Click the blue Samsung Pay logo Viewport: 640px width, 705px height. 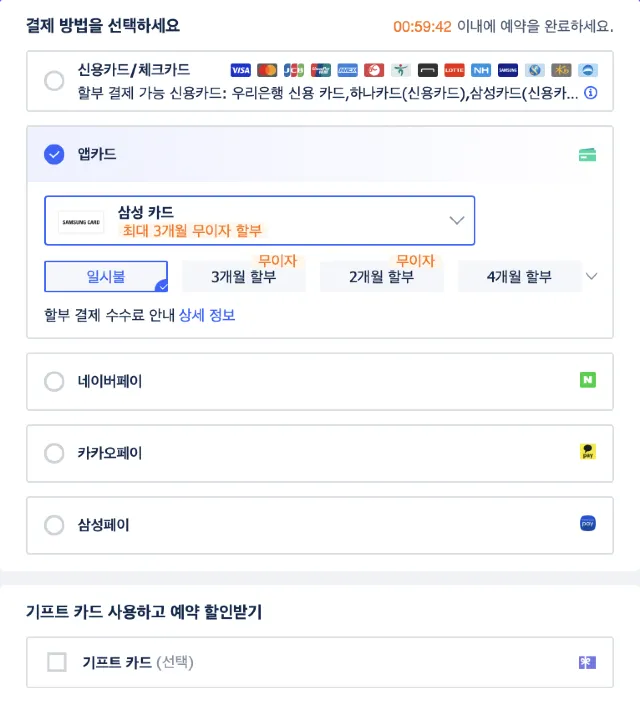pos(588,524)
